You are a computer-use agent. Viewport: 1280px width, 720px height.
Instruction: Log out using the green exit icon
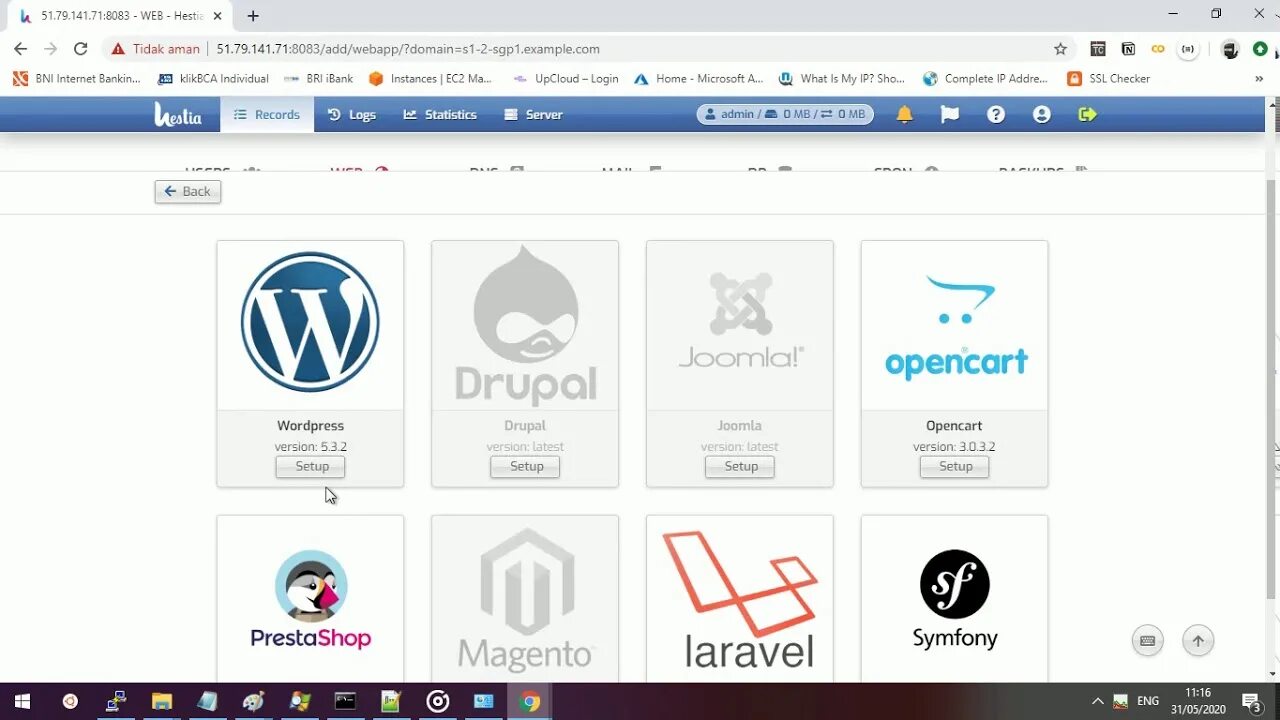point(1087,114)
